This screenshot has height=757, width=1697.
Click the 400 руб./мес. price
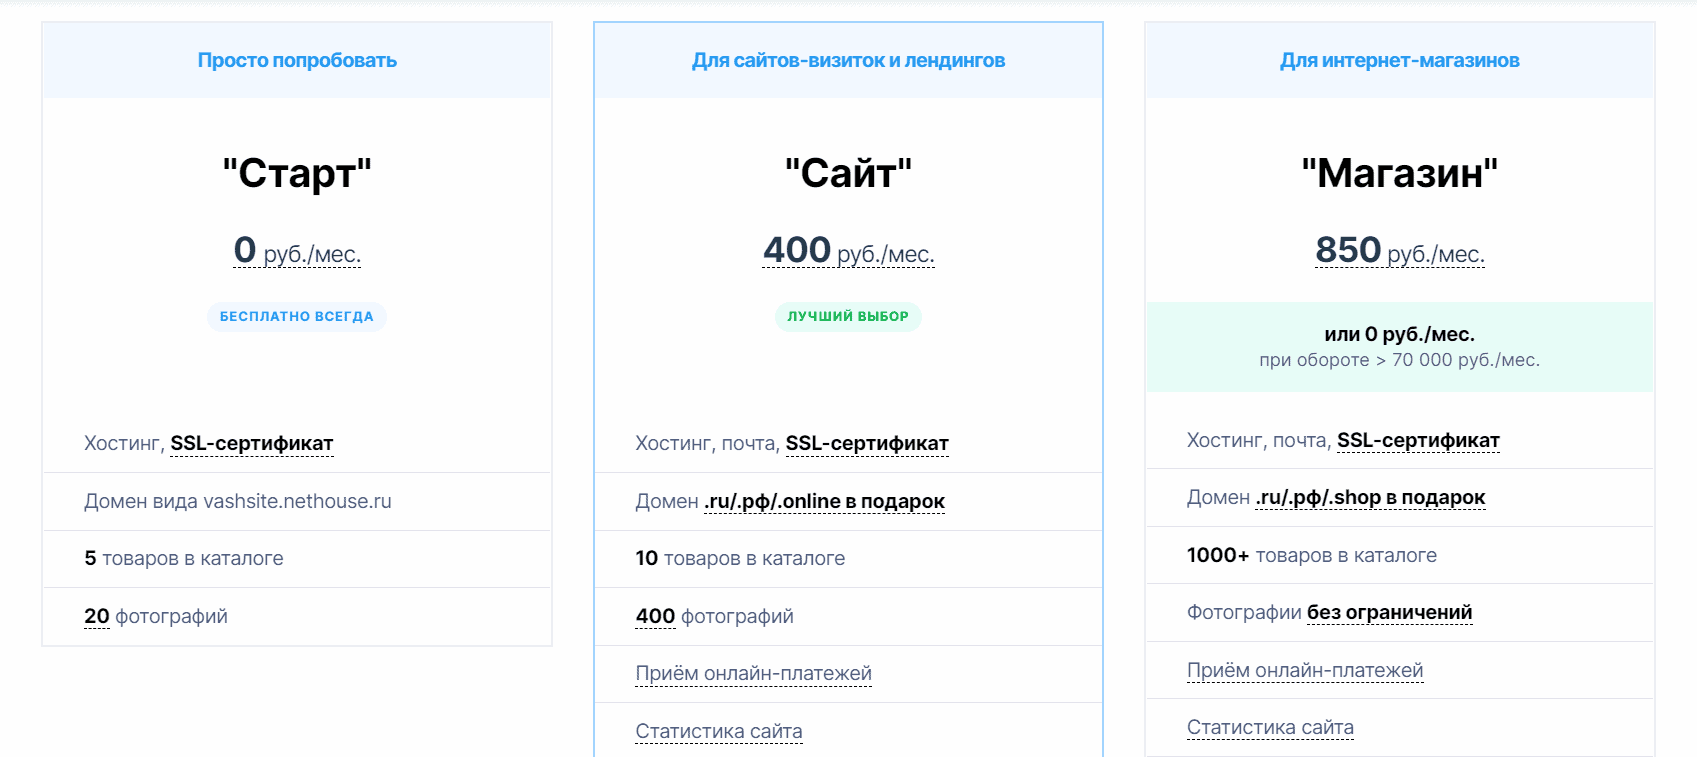click(x=848, y=250)
